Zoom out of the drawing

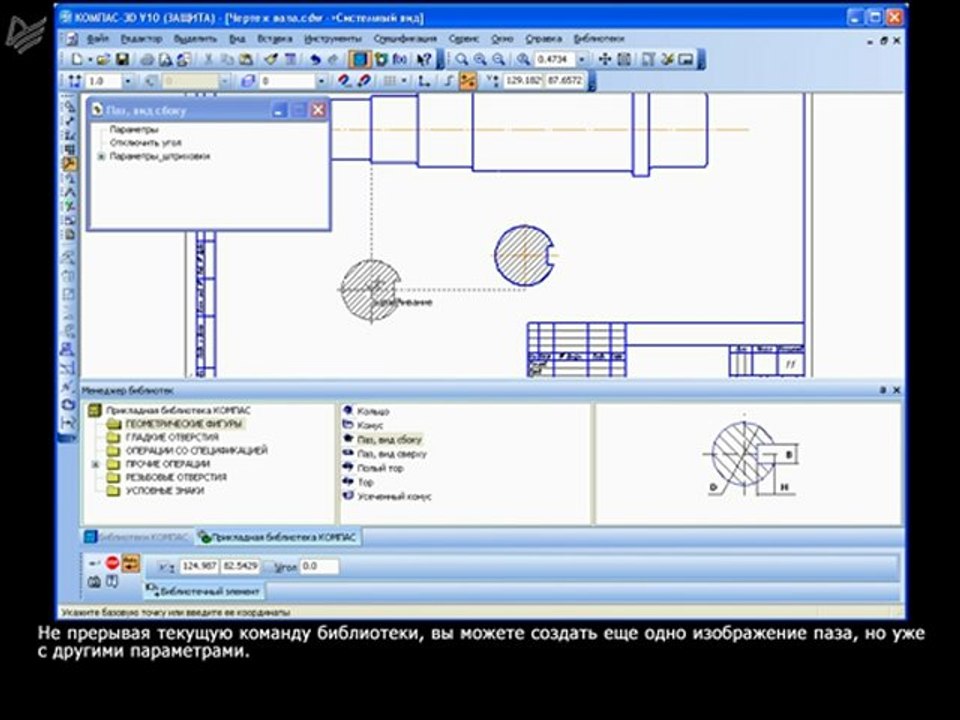point(499,59)
